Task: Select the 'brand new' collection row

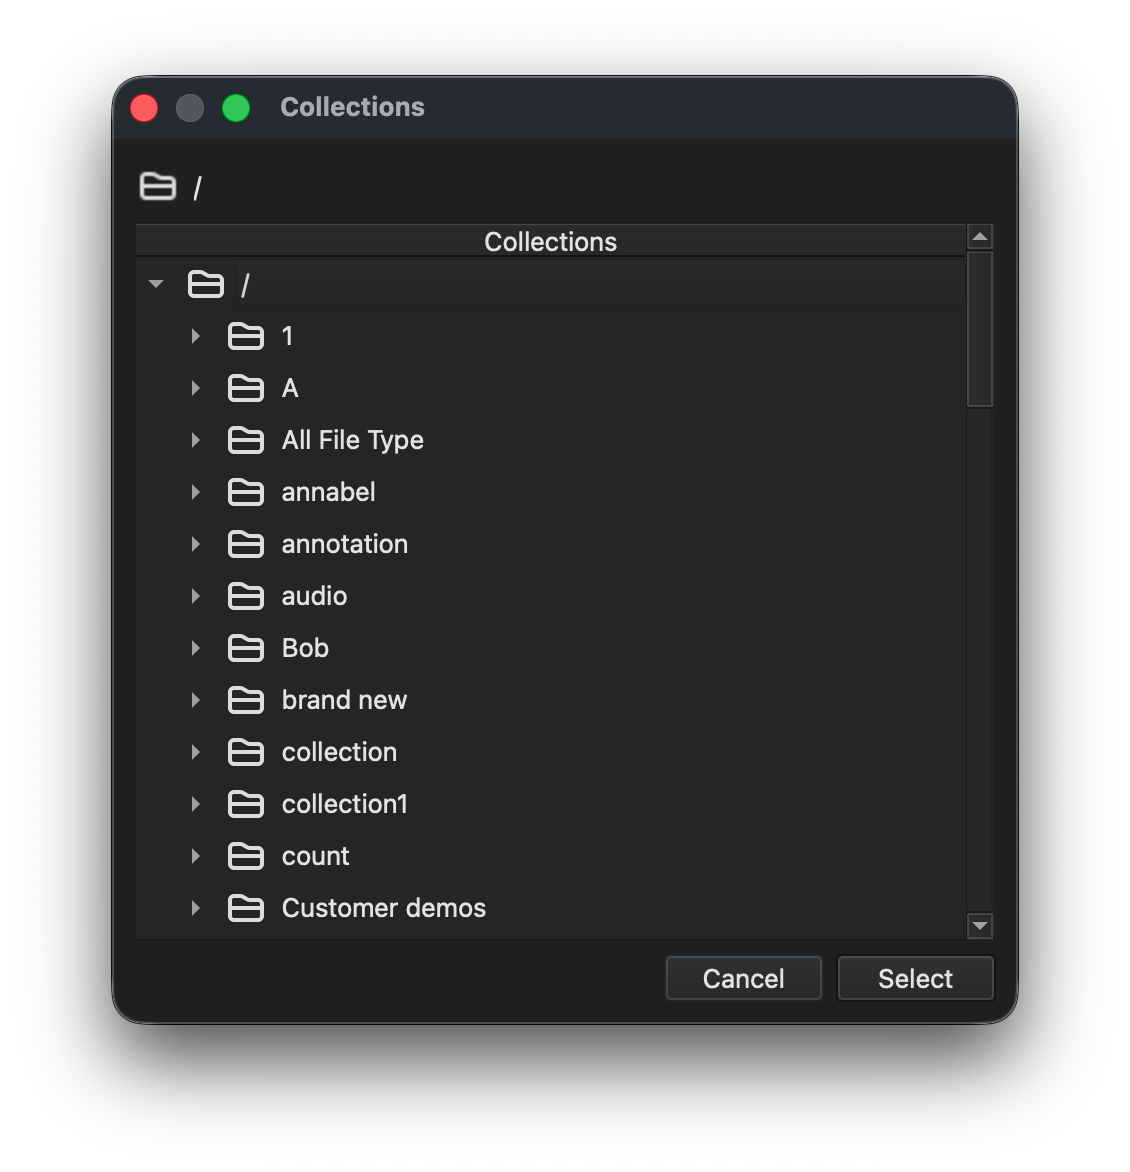Action: [x=550, y=700]
